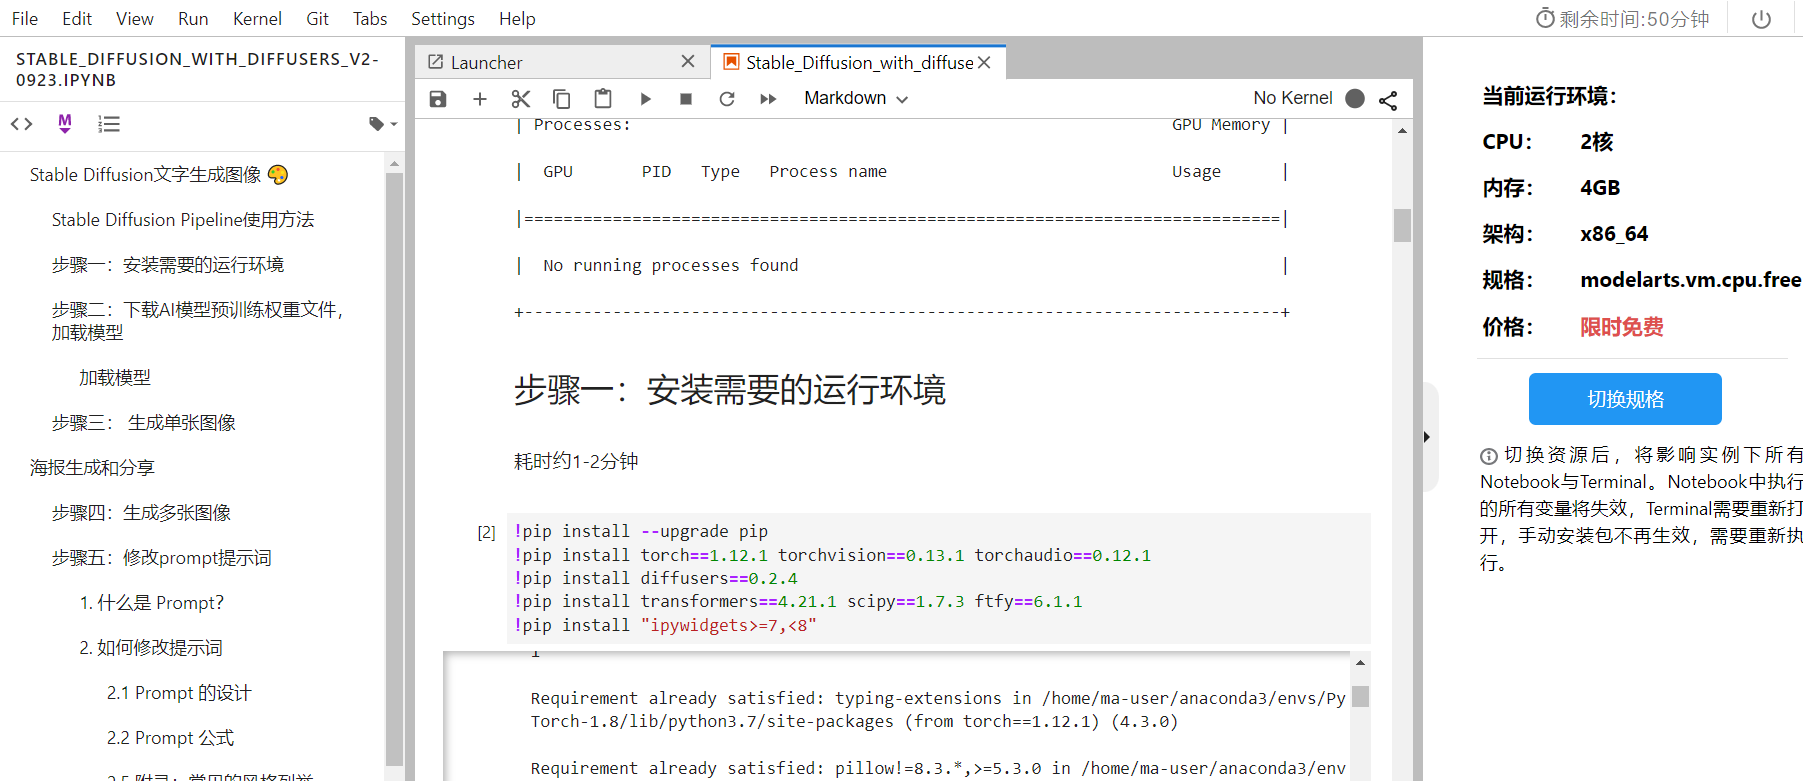The height and width of the screenshot is (781, 1803).
Task: Click the cell output scrollbar thumb
Action: point(1360,696)
